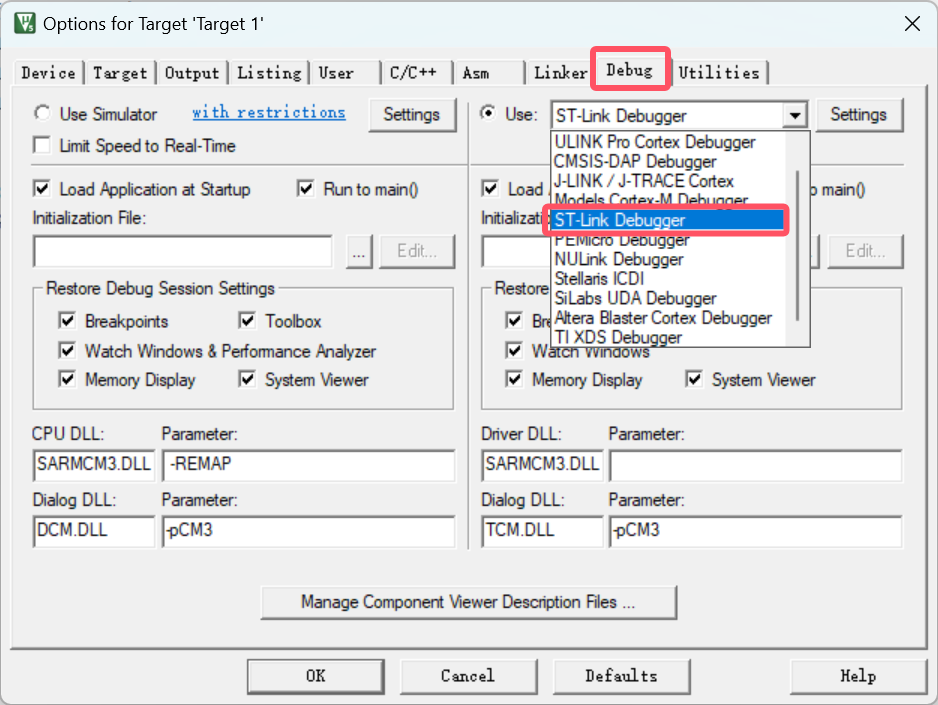Click the empty Driver DLL Parameter field
The image size is (938, 705).
(x=756, y=465)
